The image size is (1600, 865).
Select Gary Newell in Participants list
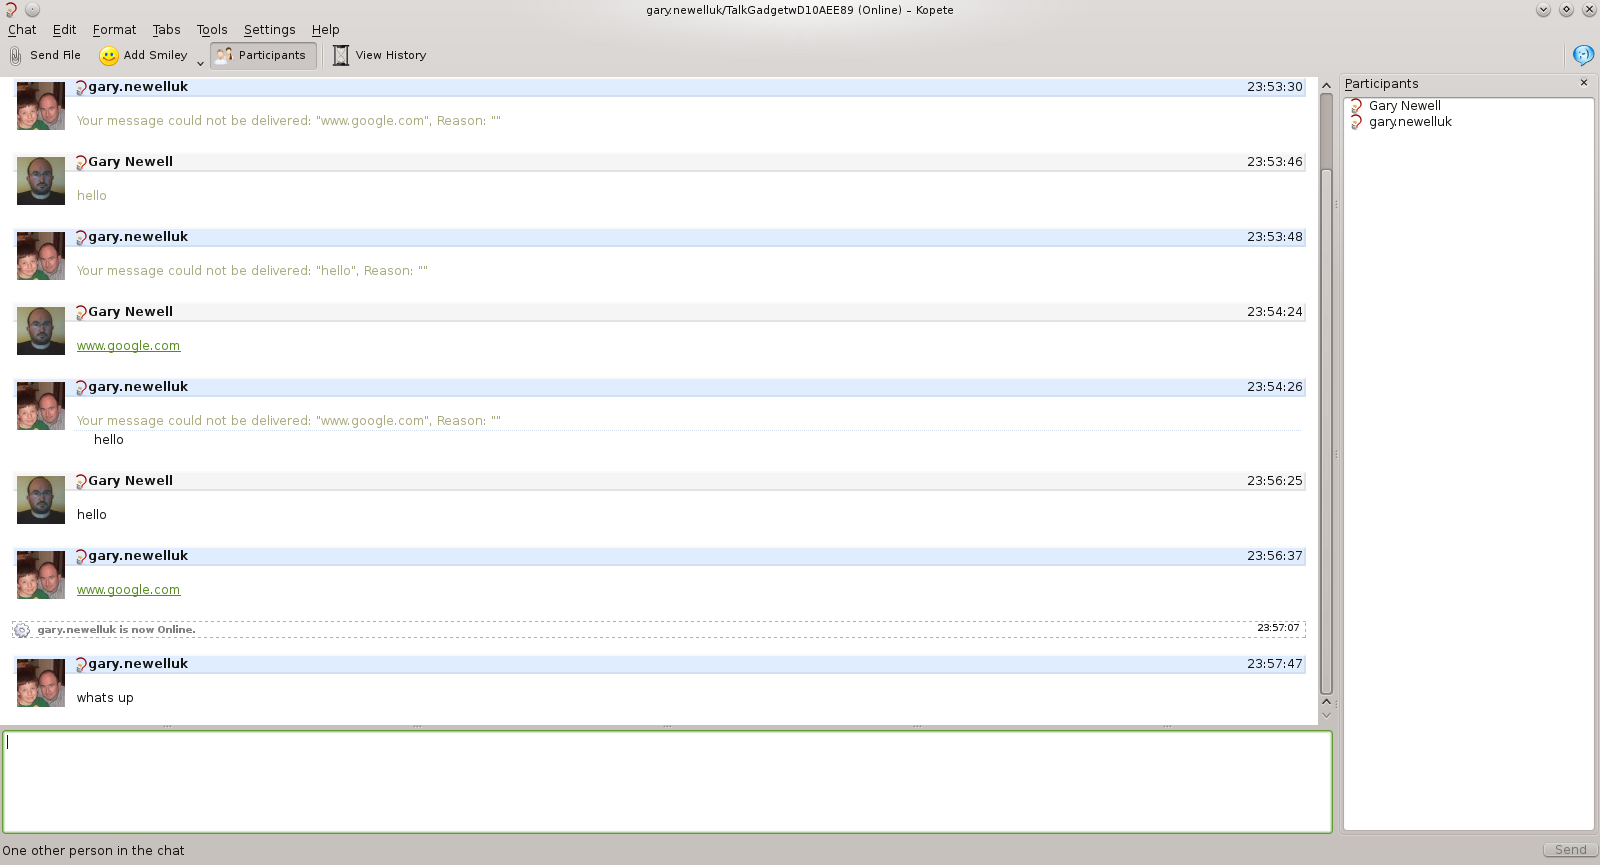tap(1404, 106)
